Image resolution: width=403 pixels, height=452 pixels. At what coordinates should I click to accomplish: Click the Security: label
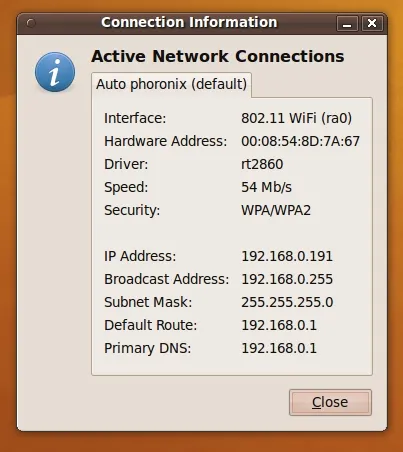[x=132, y=210]
